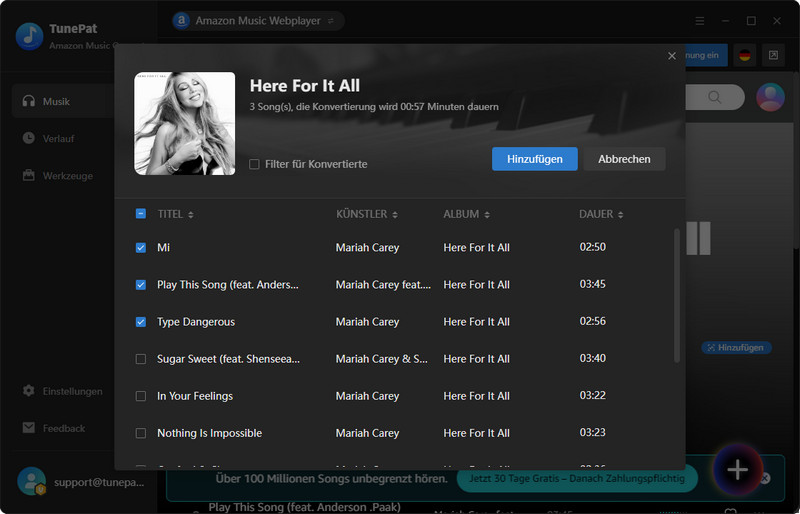Uncheck the song Mi
This screenshot has height=514, width=800.
(141, 248)
